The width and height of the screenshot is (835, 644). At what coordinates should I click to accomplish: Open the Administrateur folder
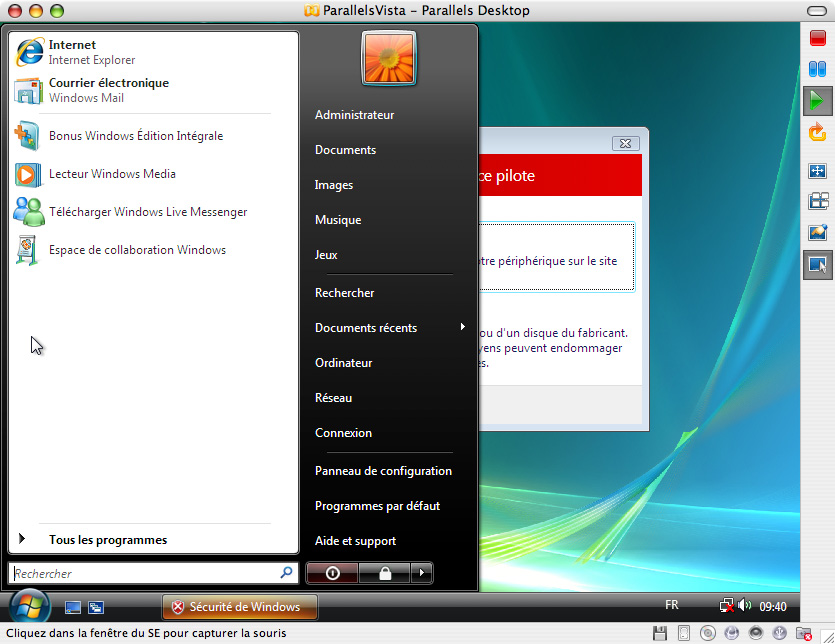point(354,115)
